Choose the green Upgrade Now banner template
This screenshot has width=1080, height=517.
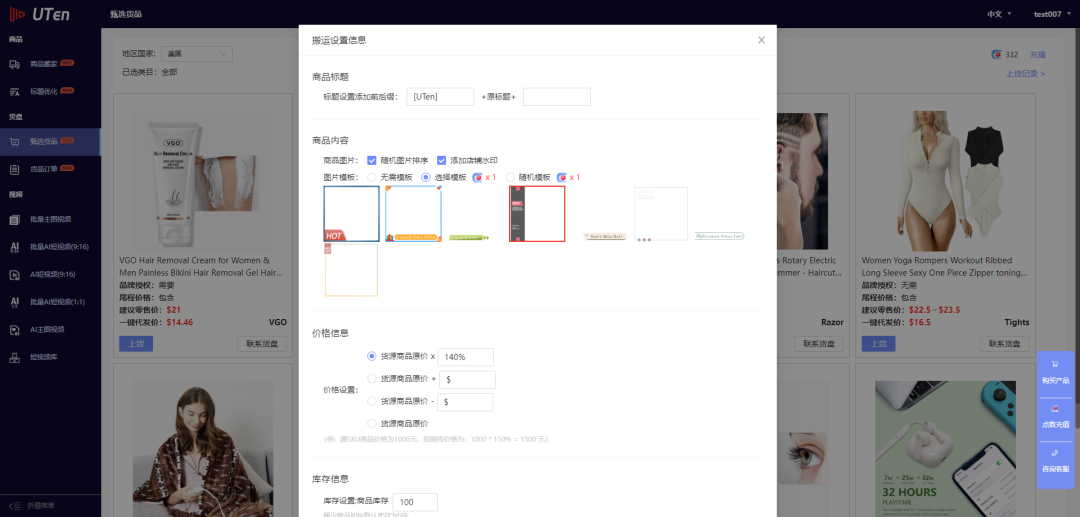coord(468,237)
